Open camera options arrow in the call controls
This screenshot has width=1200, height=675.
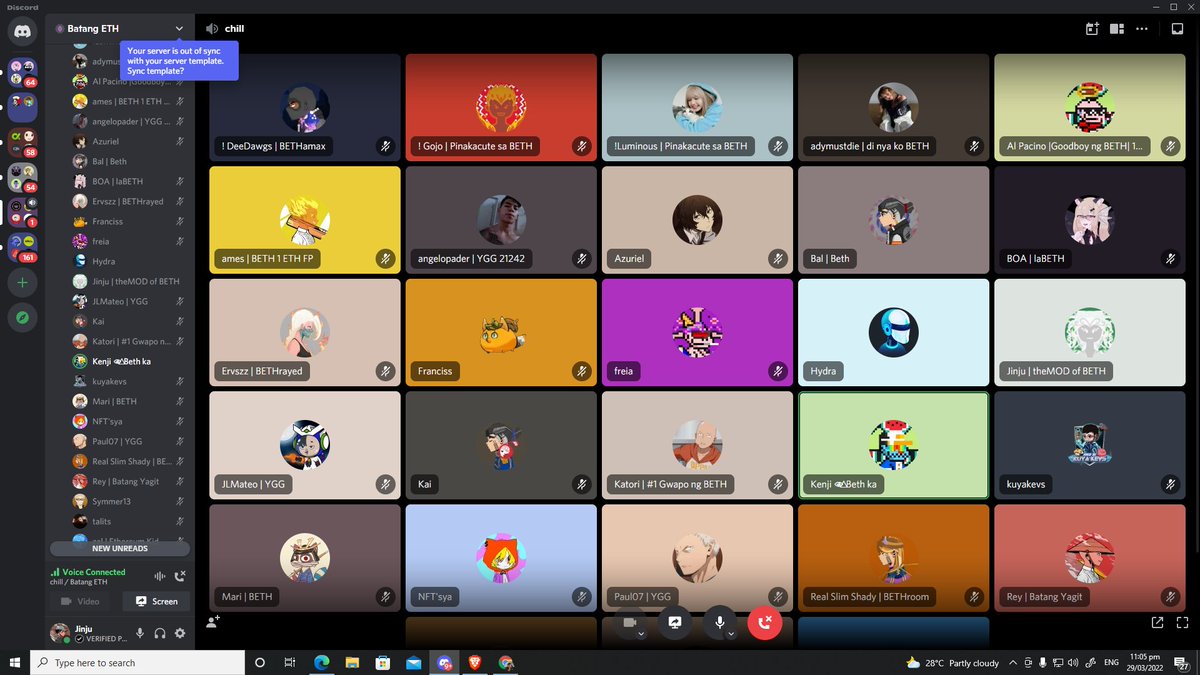[641, 634]
